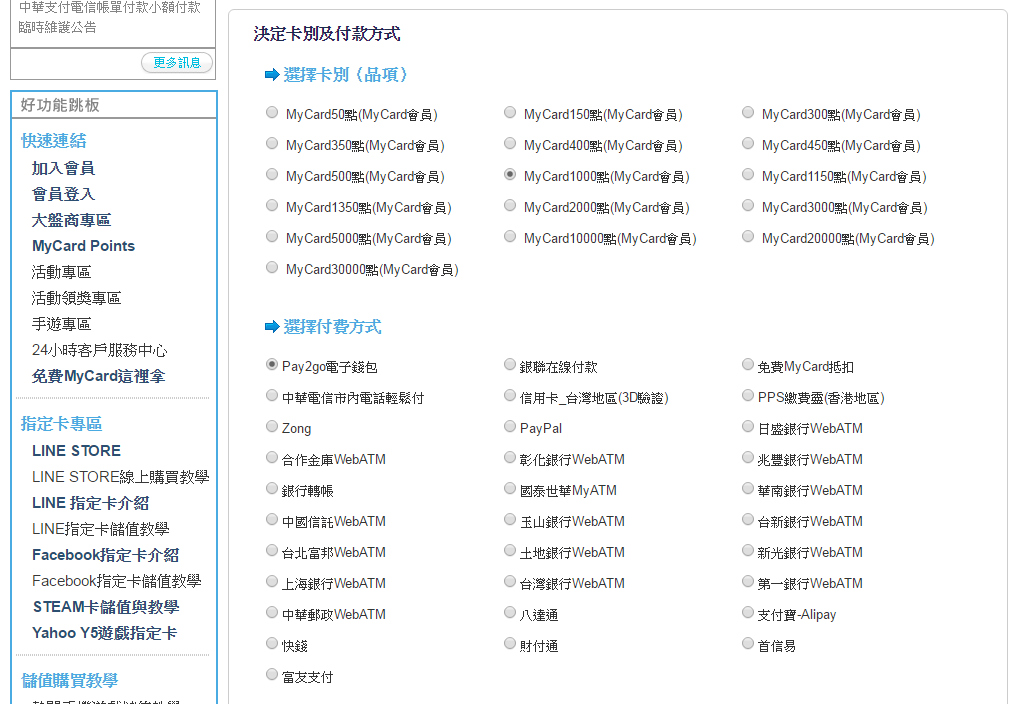
Task: Pick 彰化銀行WebATM payment option
Action: (510, 457)
